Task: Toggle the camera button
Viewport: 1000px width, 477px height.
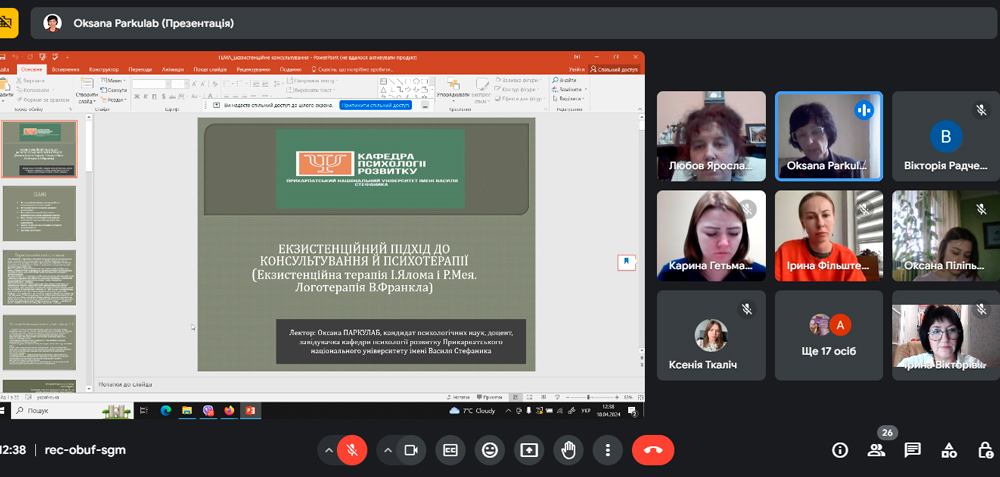Action: (409, 450)
